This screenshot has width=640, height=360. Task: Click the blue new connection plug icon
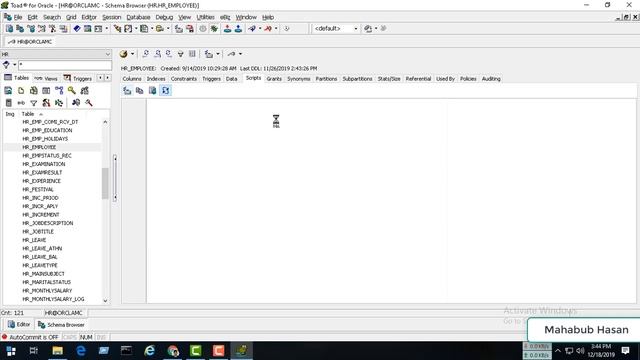point(252,29)
